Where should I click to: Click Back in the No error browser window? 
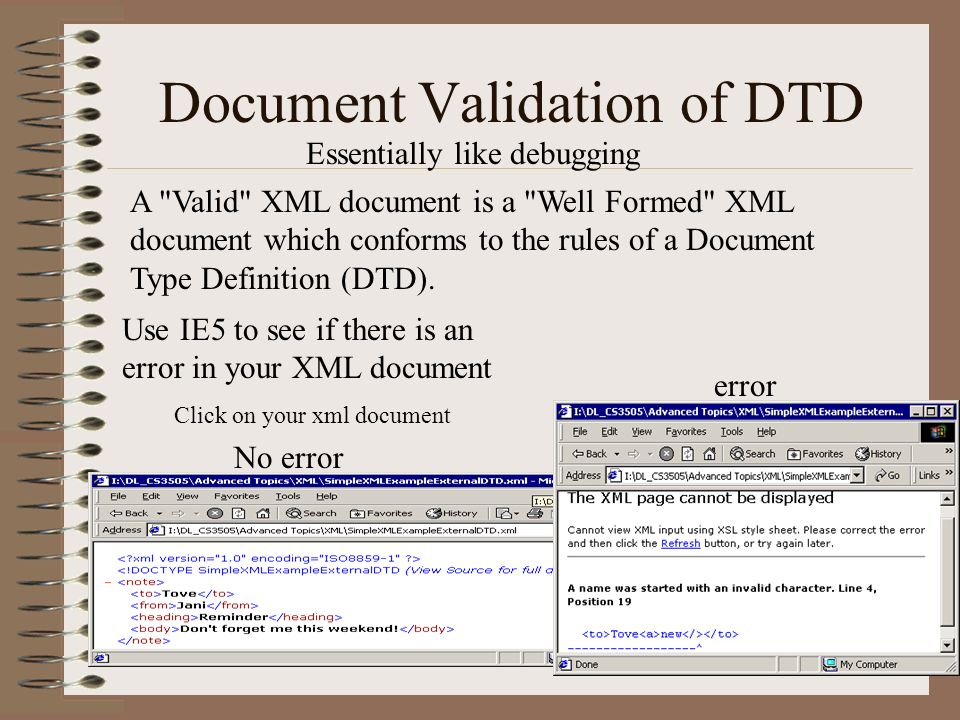129,513
